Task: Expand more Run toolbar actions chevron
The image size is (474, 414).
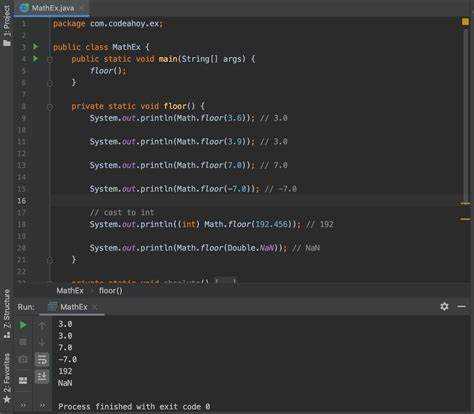Action: [23, 405]
